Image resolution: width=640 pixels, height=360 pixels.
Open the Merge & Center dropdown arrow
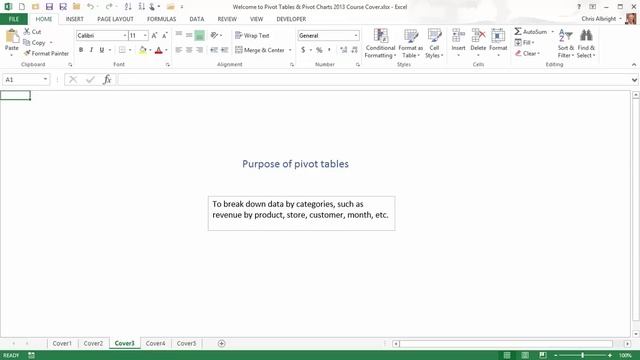[290, 50]
